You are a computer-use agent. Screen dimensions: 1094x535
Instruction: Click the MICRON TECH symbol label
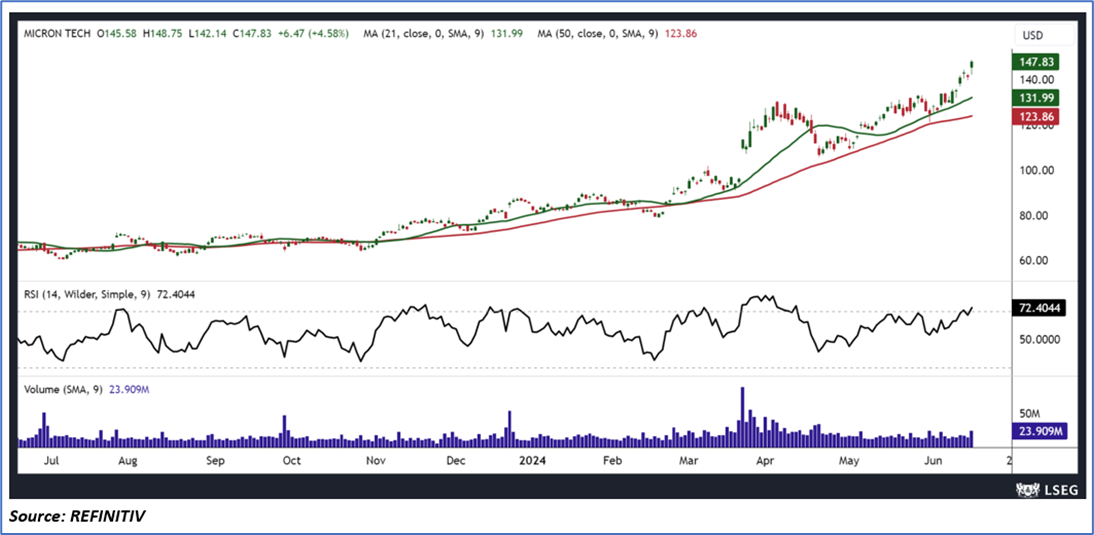click(57, 32)
